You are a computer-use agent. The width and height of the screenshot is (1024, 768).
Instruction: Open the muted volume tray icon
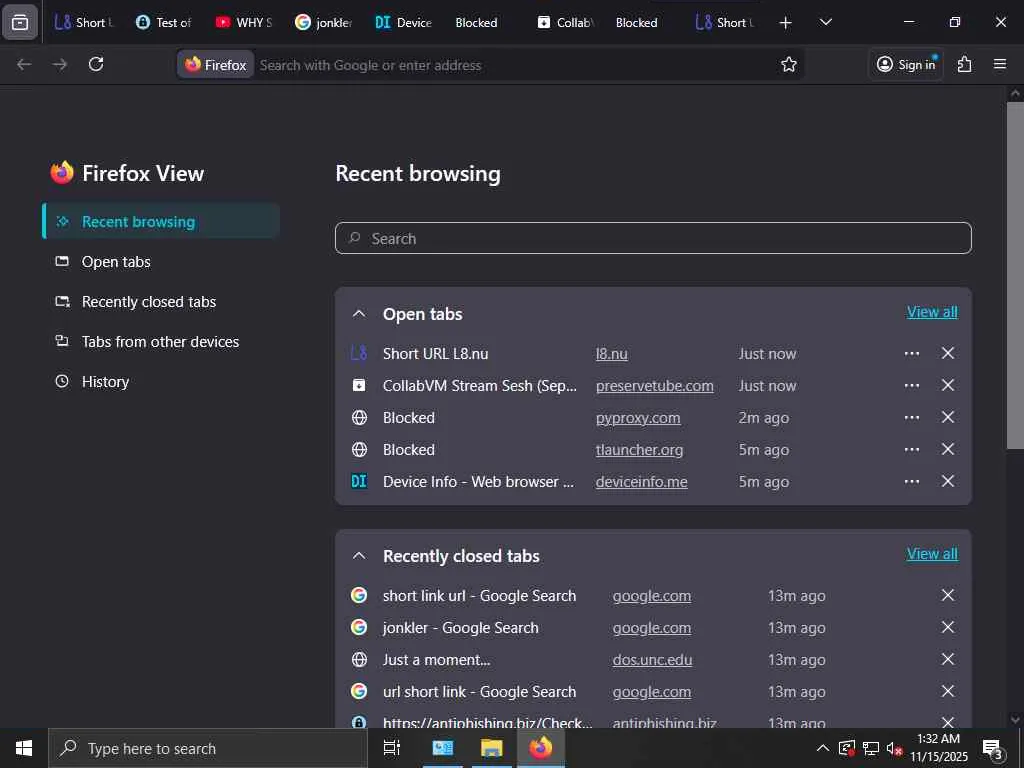coord(895,748)
